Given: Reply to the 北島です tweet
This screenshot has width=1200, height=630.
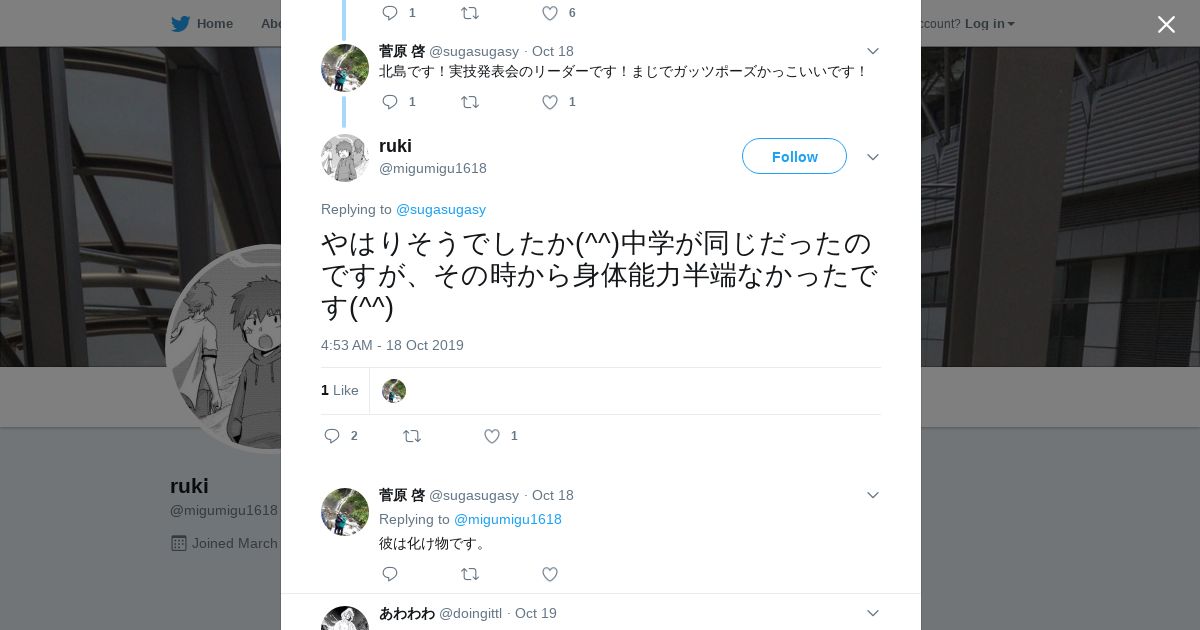Looking at the screenshot, I should (x=390, y=102).
